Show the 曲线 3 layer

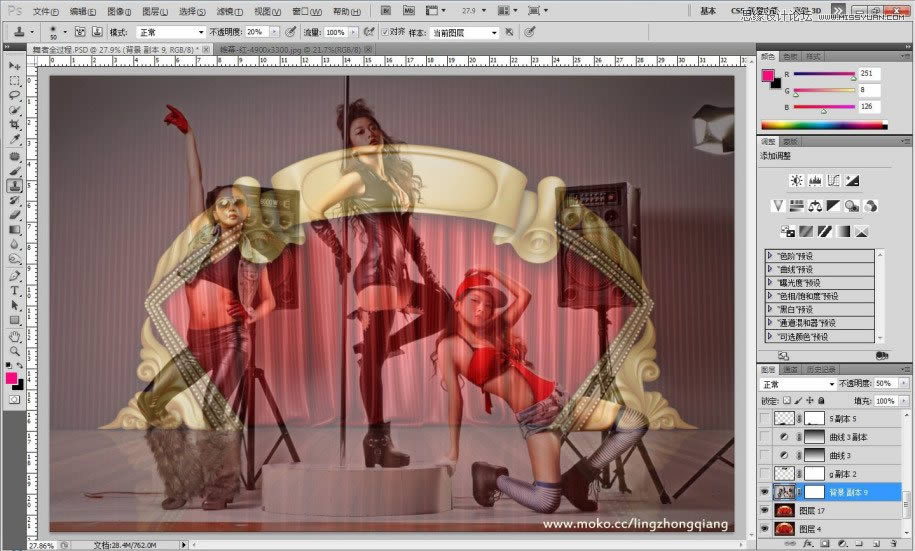766,456
